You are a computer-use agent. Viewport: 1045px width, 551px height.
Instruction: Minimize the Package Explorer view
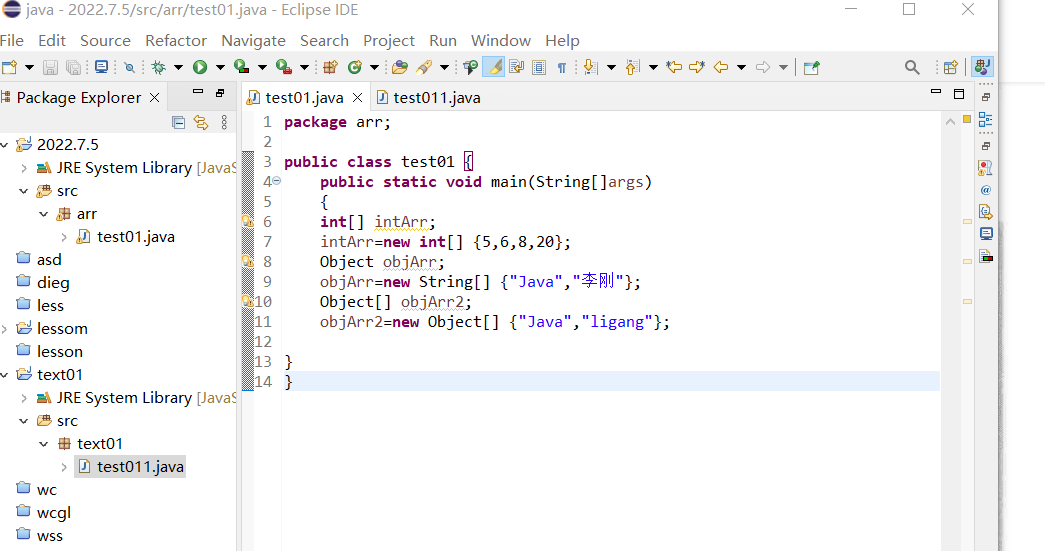pyautogui.click(x=198, y=92)
